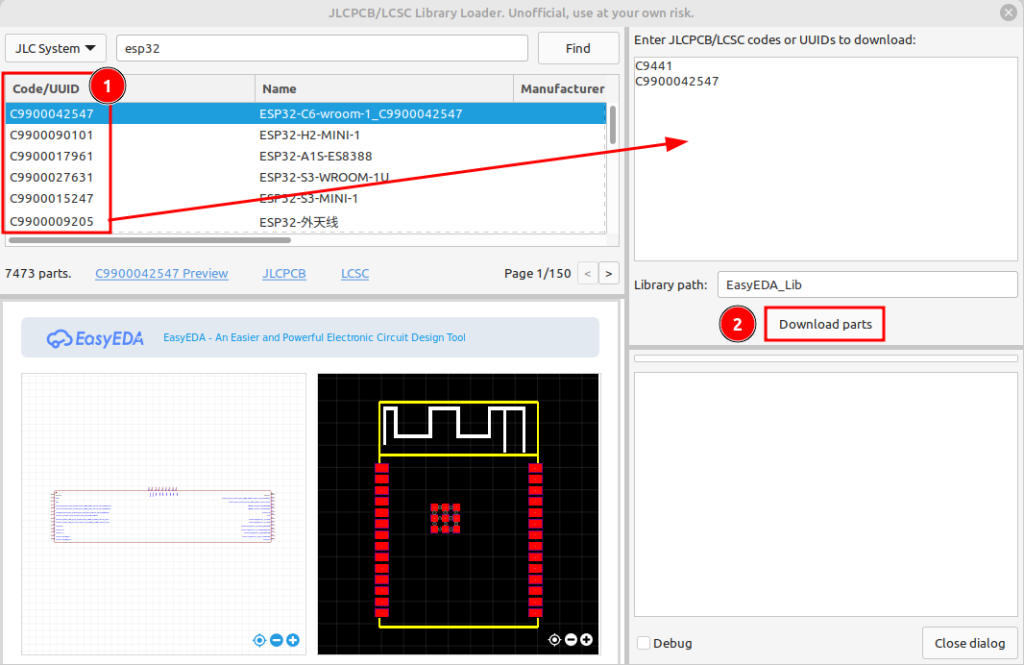Reset the footprint preview view

coord(554,640)
